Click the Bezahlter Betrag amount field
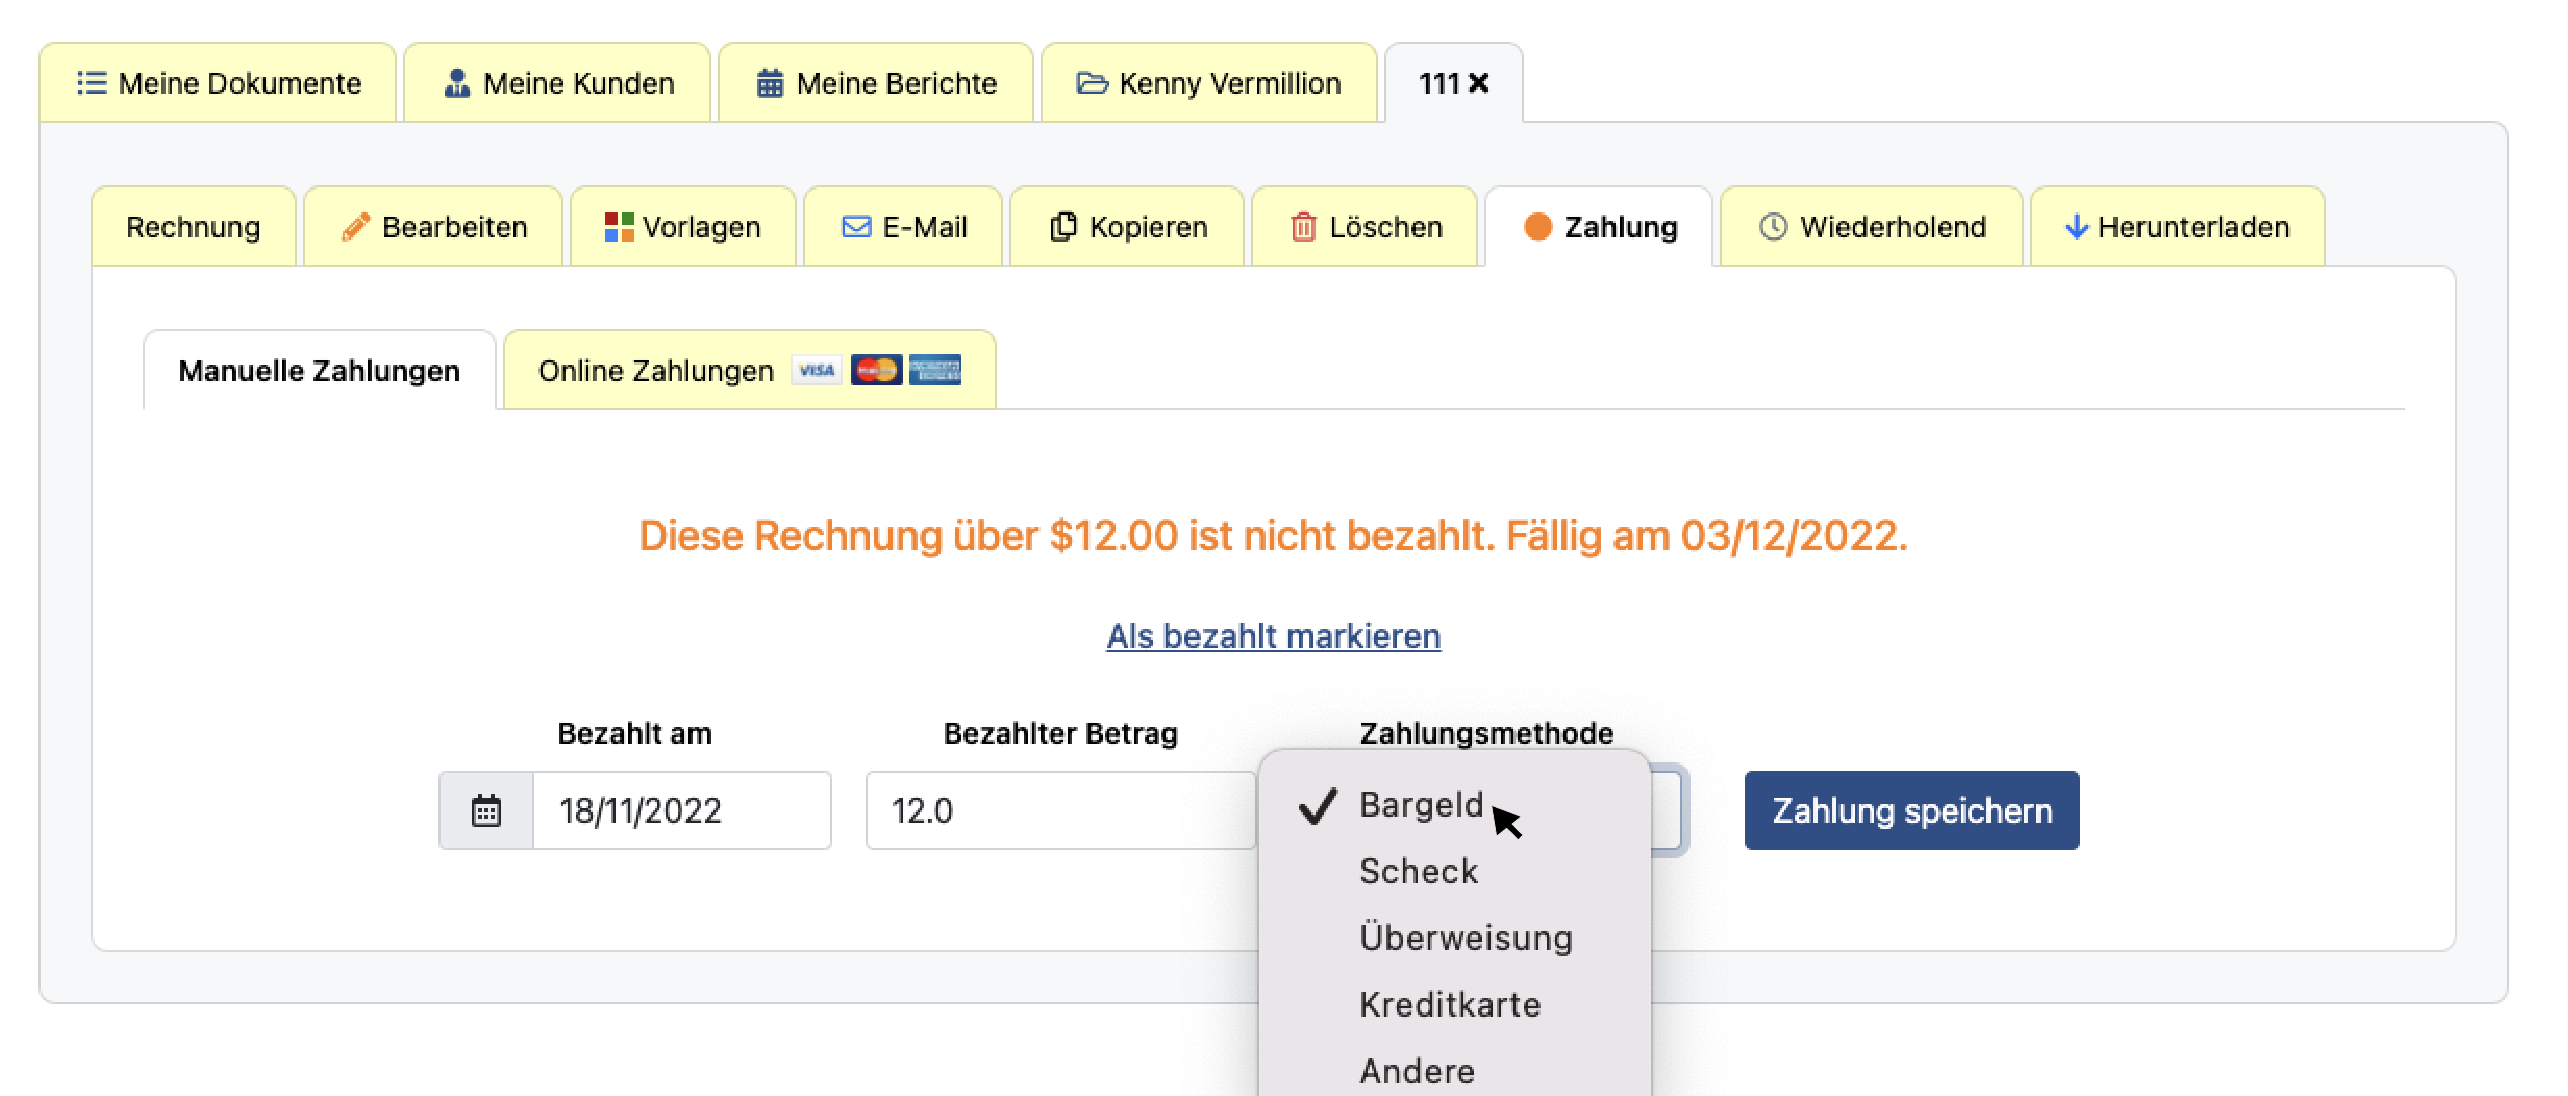This screenshot has width=2568, height=1096. (1062, 810)
